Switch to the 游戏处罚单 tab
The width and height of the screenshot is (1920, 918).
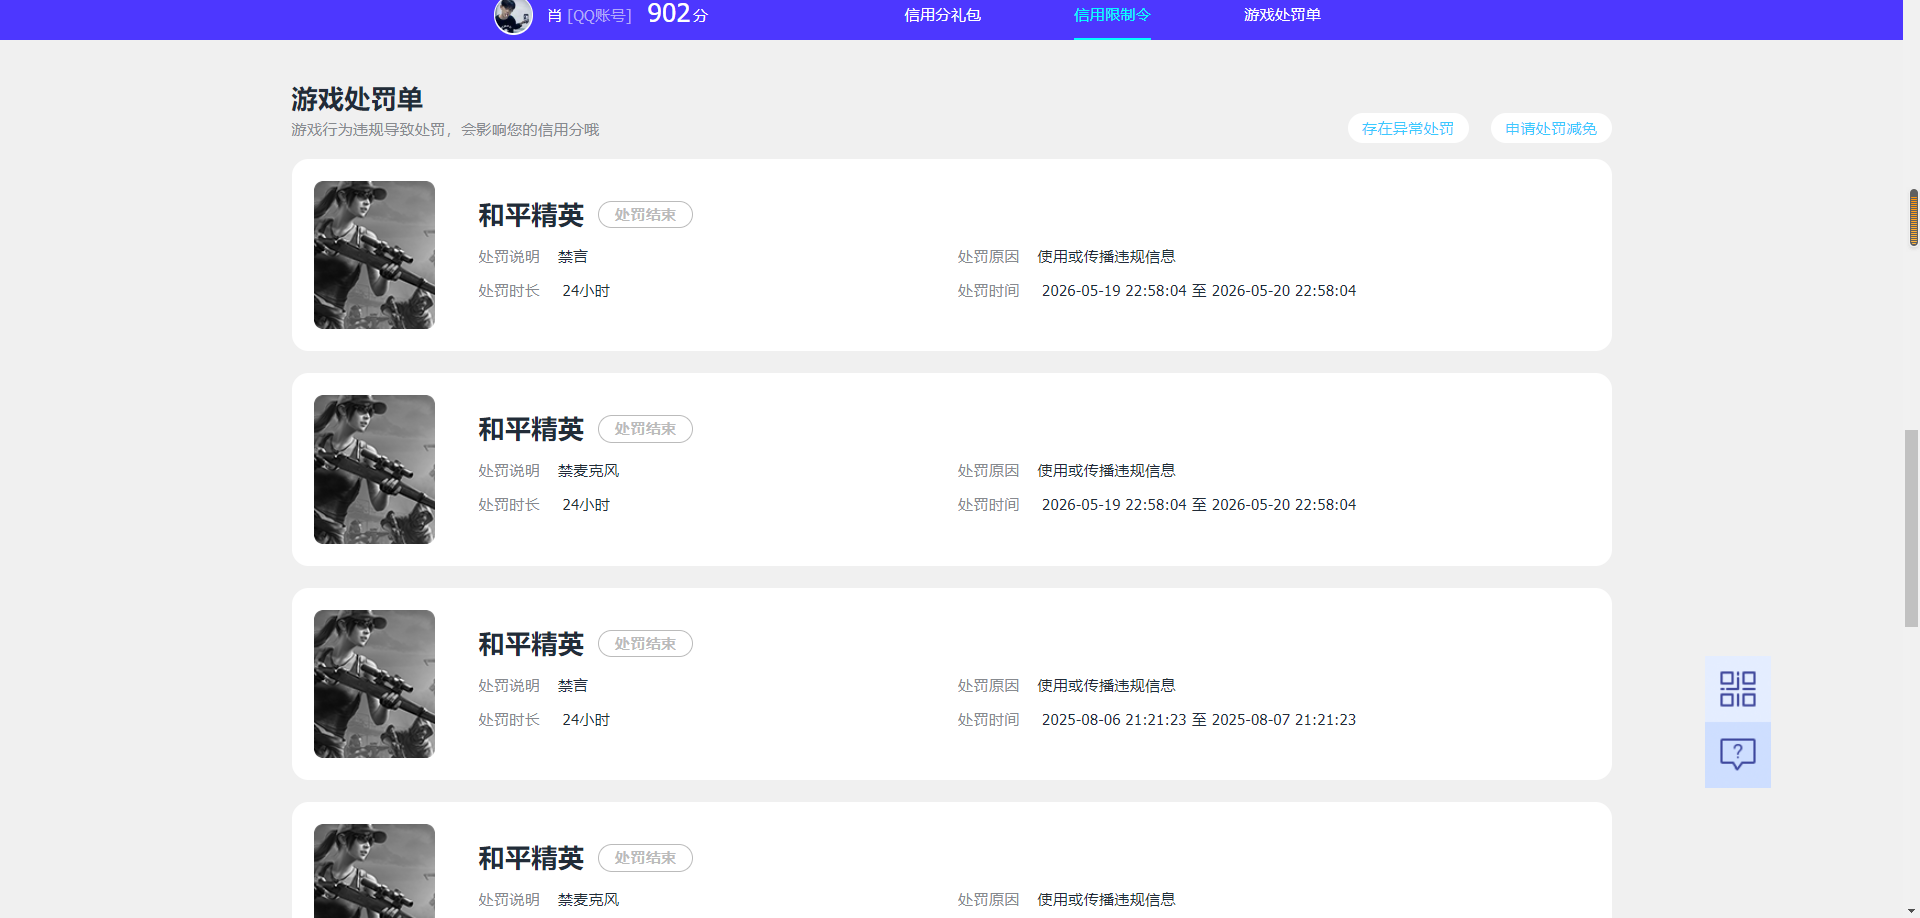pyautogui.click(x=1282, y=15)
